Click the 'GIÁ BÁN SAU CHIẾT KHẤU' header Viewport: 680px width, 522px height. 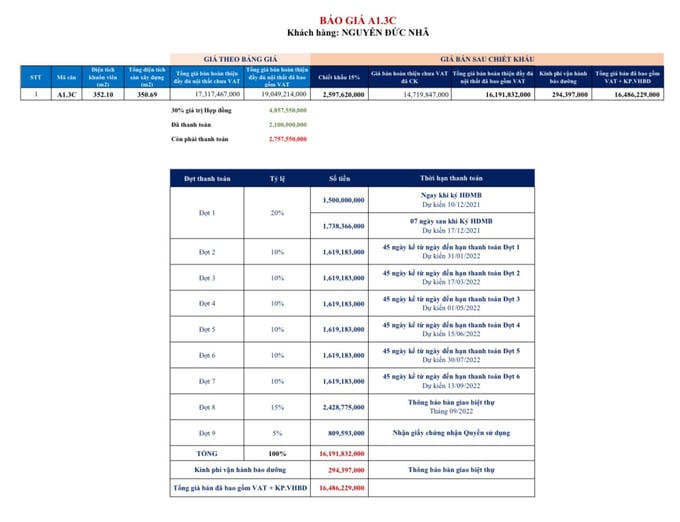click(495, 59)
